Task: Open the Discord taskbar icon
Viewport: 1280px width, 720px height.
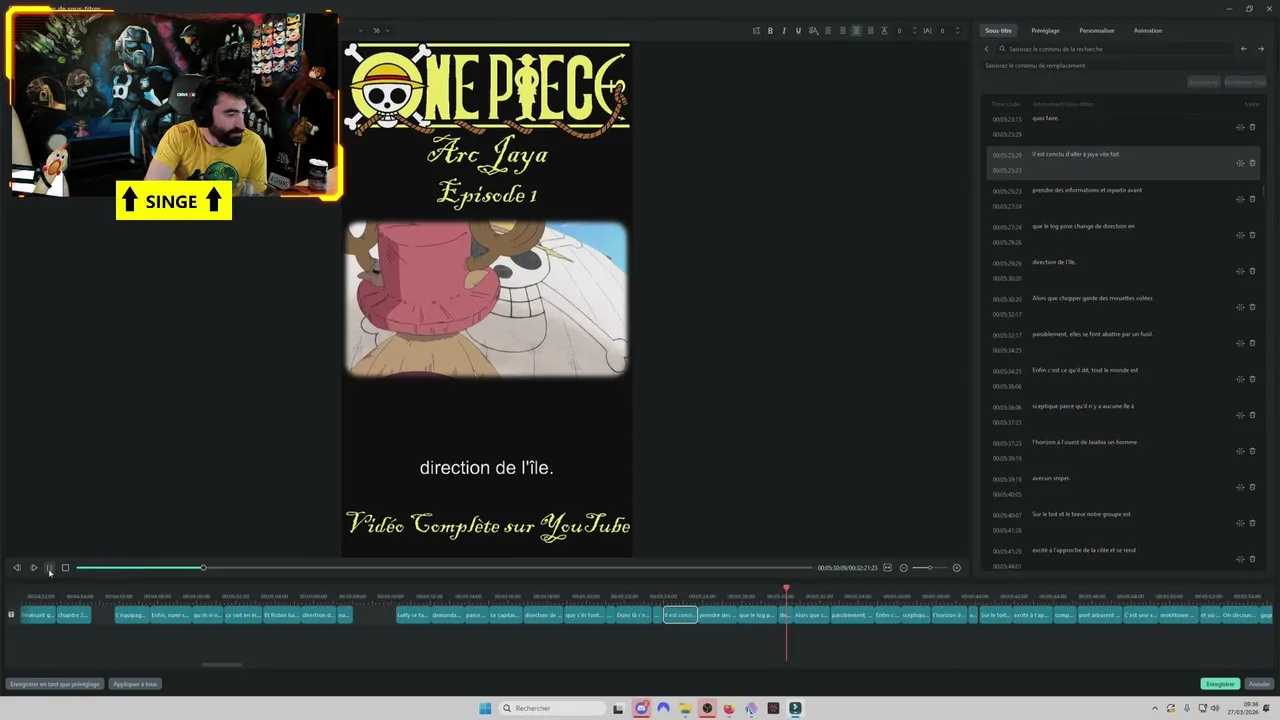Action: pos(641,708)
